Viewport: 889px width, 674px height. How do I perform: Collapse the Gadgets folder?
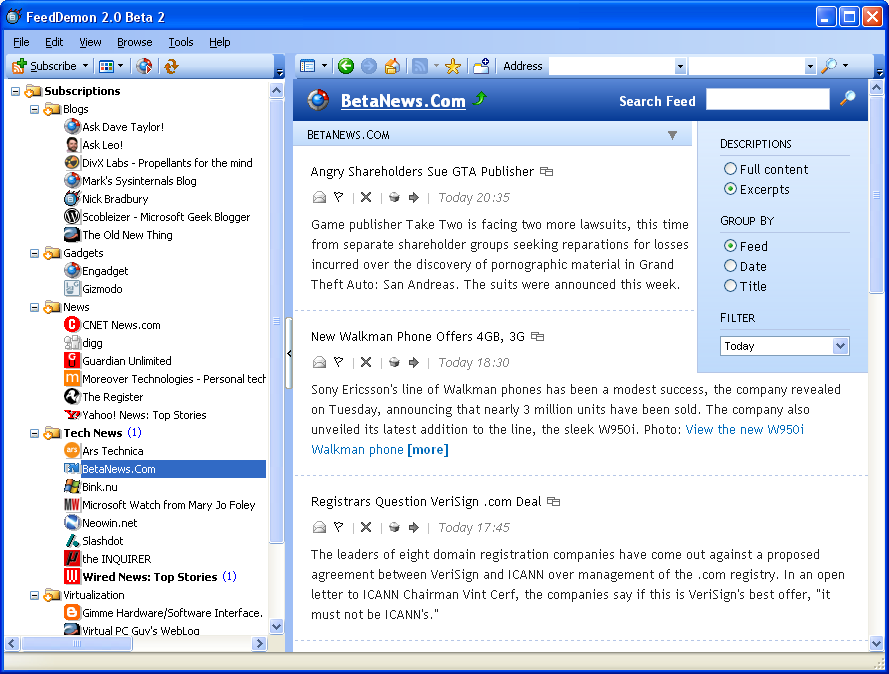35,253
